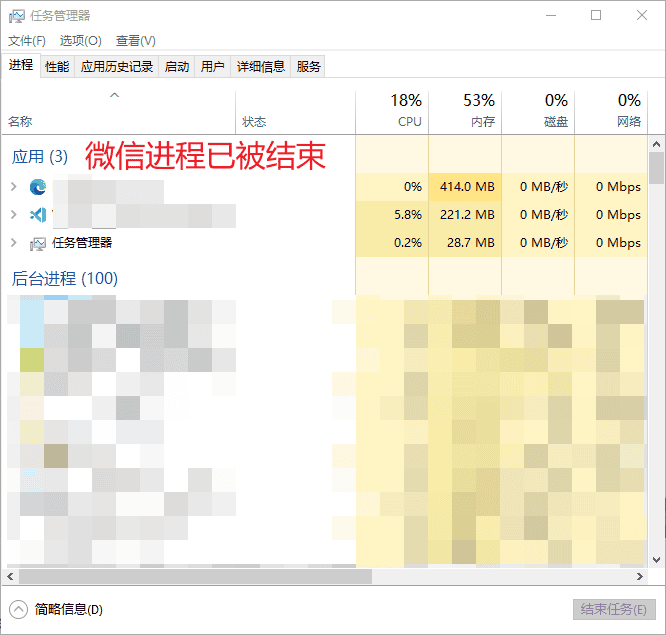Click the Task Manager title bar icon

[x=17, y=16]
